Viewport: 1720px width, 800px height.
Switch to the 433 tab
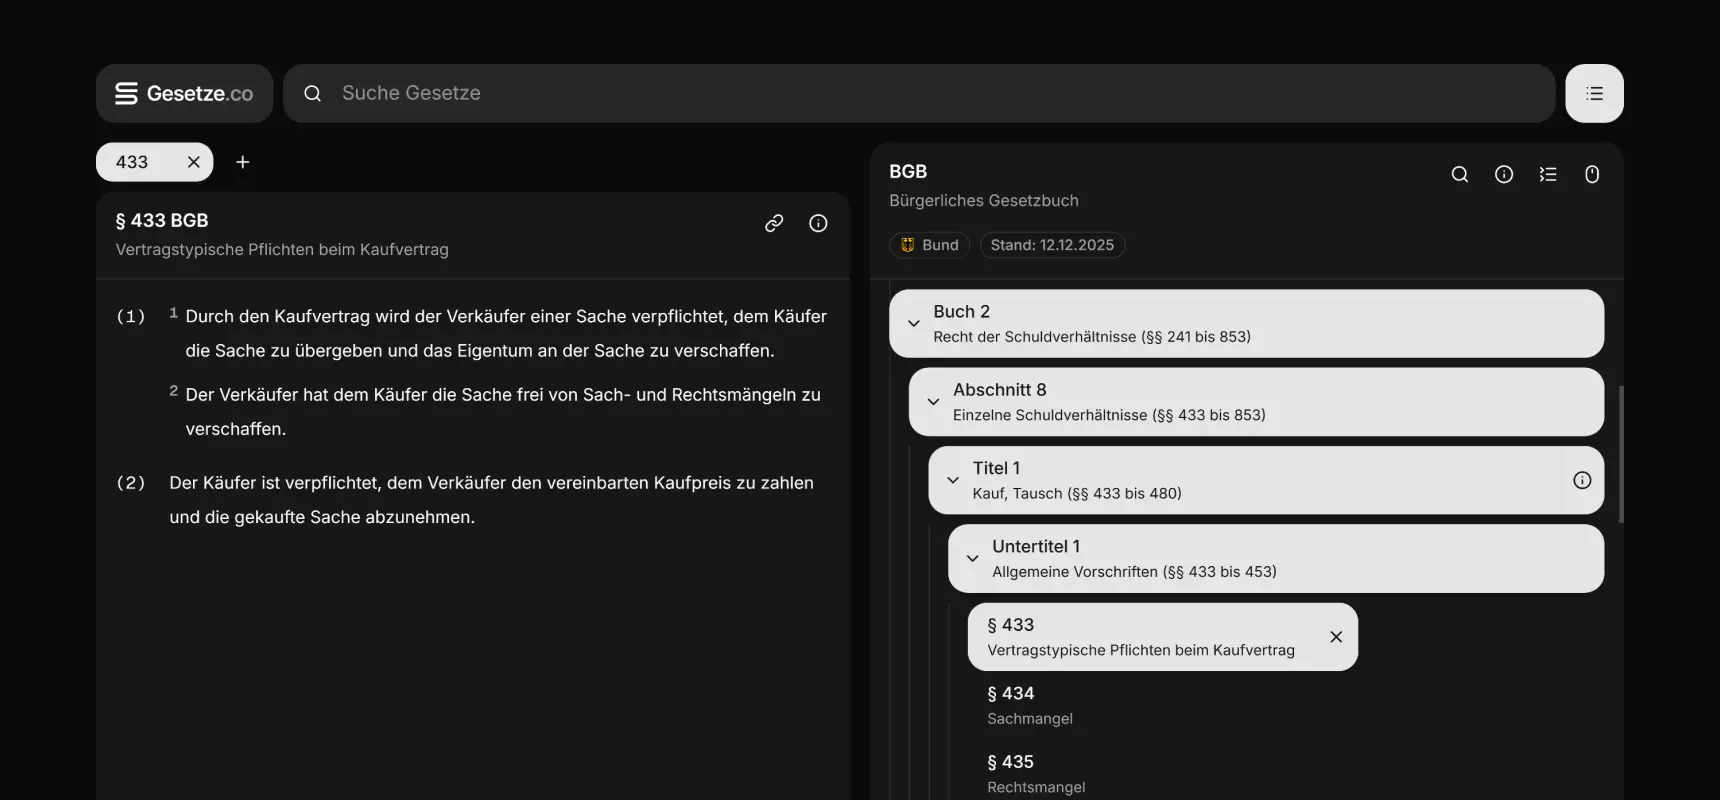tap(133, 162)
